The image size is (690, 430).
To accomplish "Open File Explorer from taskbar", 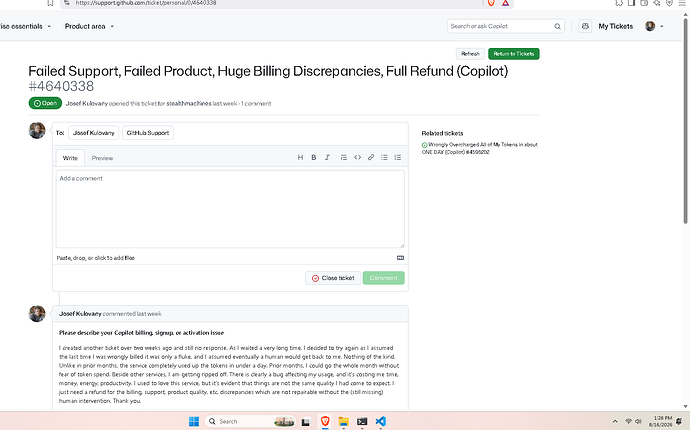I will 344,422.
